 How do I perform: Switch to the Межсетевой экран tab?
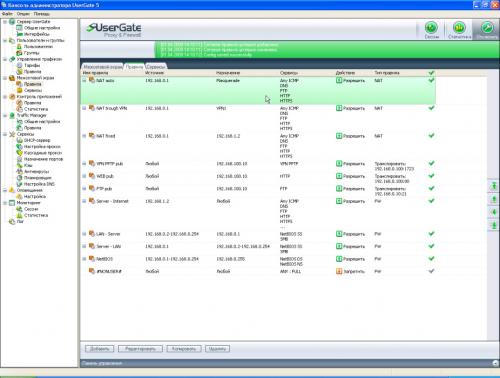(103, 67)
